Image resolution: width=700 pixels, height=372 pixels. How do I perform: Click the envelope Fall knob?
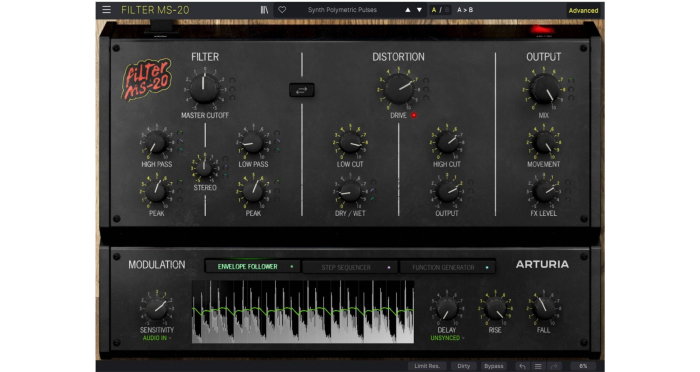coord(543,309)
